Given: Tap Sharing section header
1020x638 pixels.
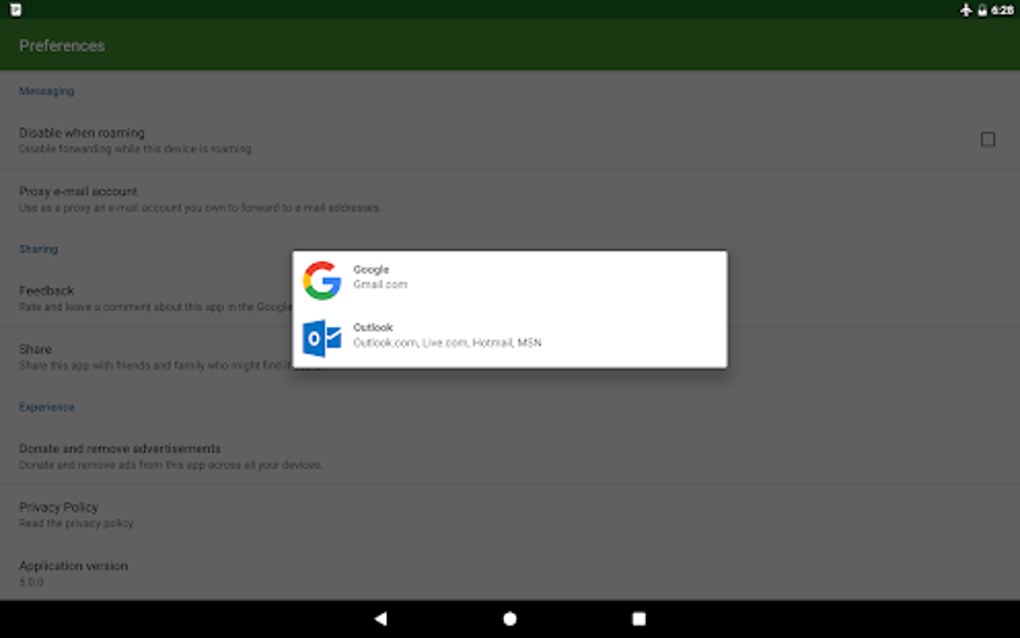Looking at the screenshot, I should (x=38, y=249).
